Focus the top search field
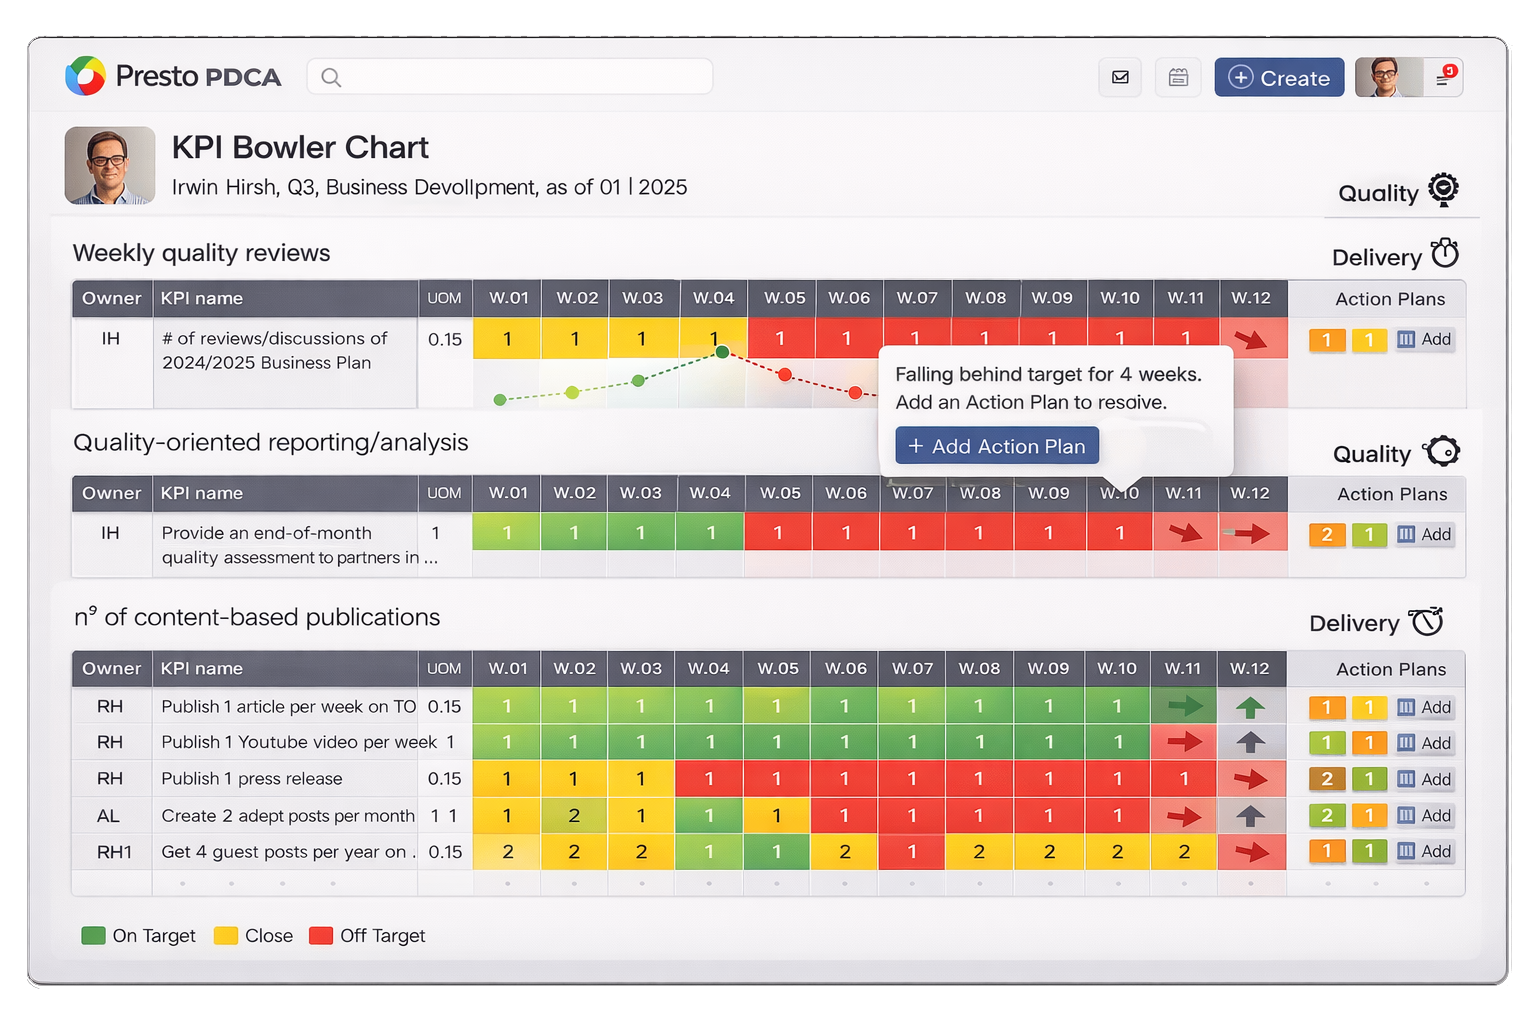The height and width of the screenshot is (1024, 1536). [x=510, y=77]
